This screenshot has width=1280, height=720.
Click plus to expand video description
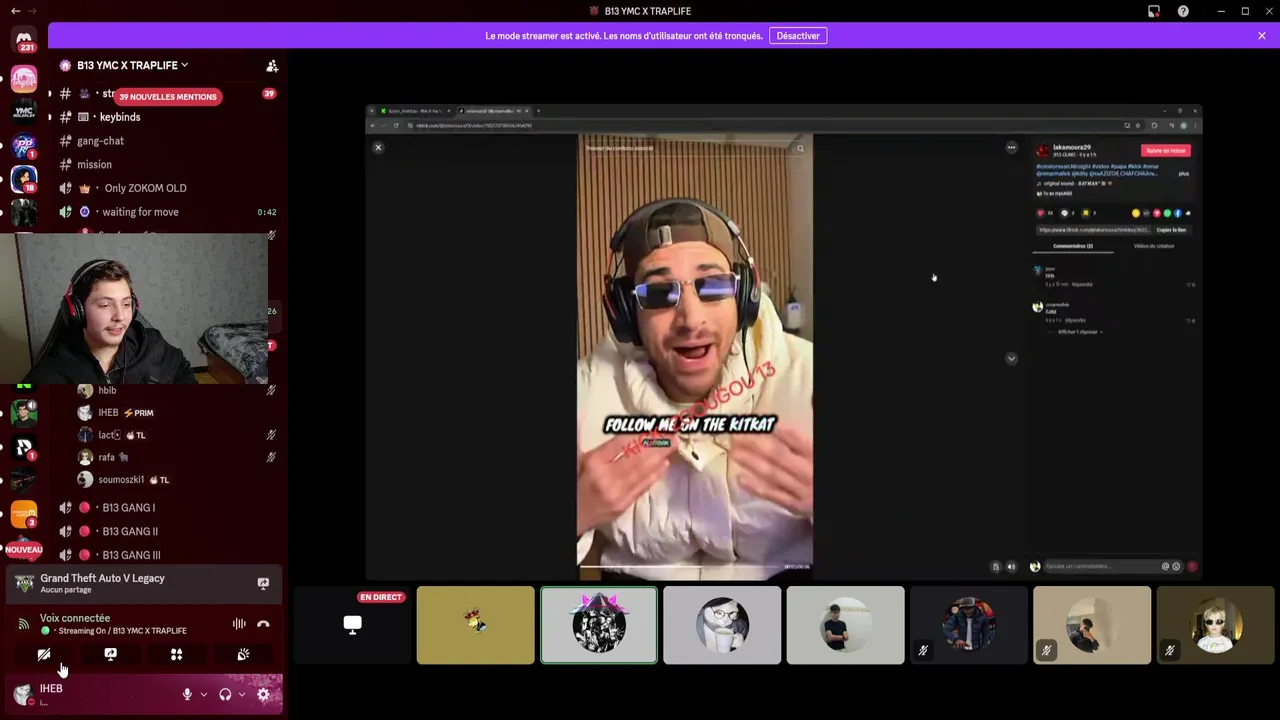point(1184,174)
